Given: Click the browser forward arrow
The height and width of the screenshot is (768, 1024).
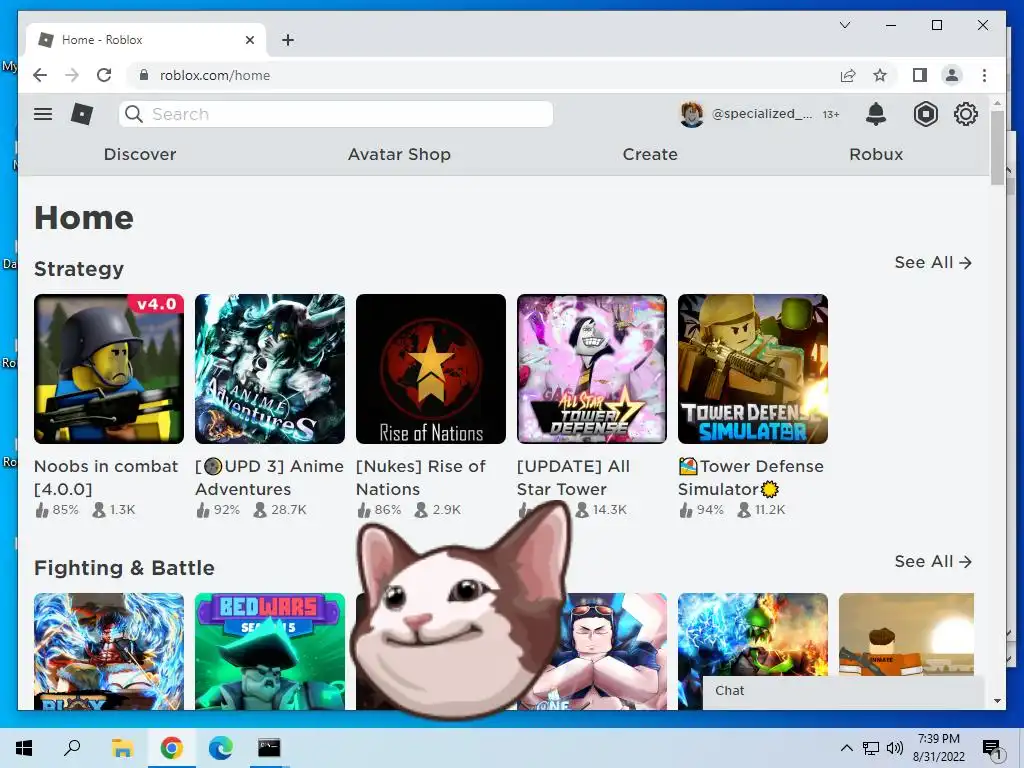Looking at the screenshot, I should tap(72, 75).
